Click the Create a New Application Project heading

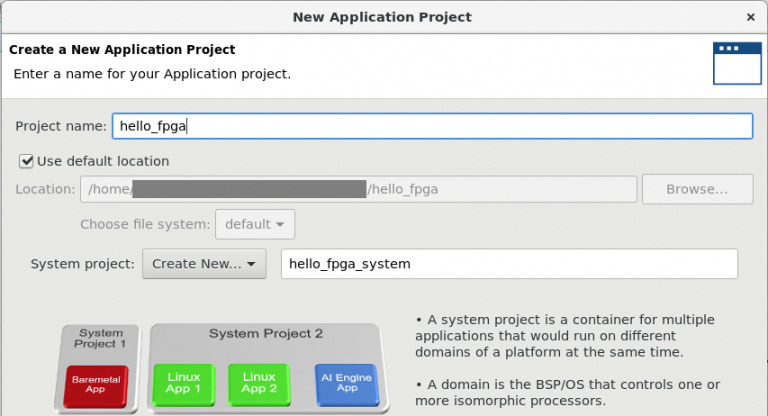[122, 50]
